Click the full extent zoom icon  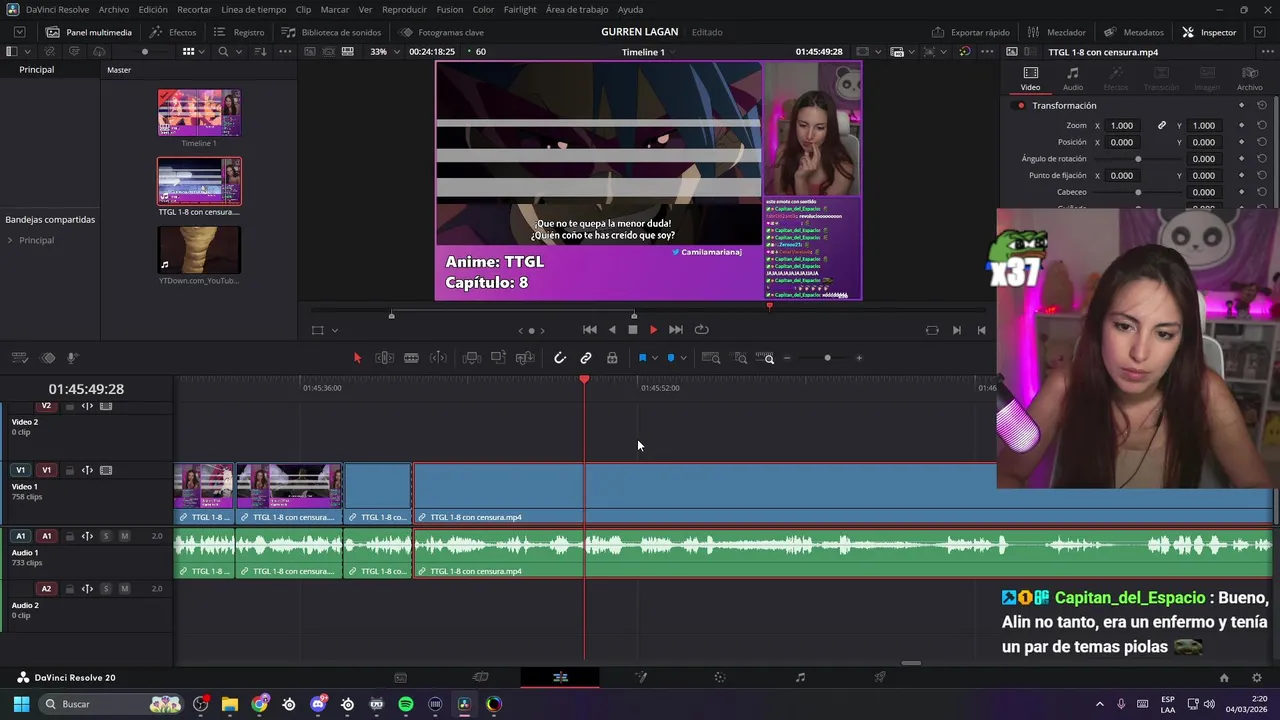point(711,358)
